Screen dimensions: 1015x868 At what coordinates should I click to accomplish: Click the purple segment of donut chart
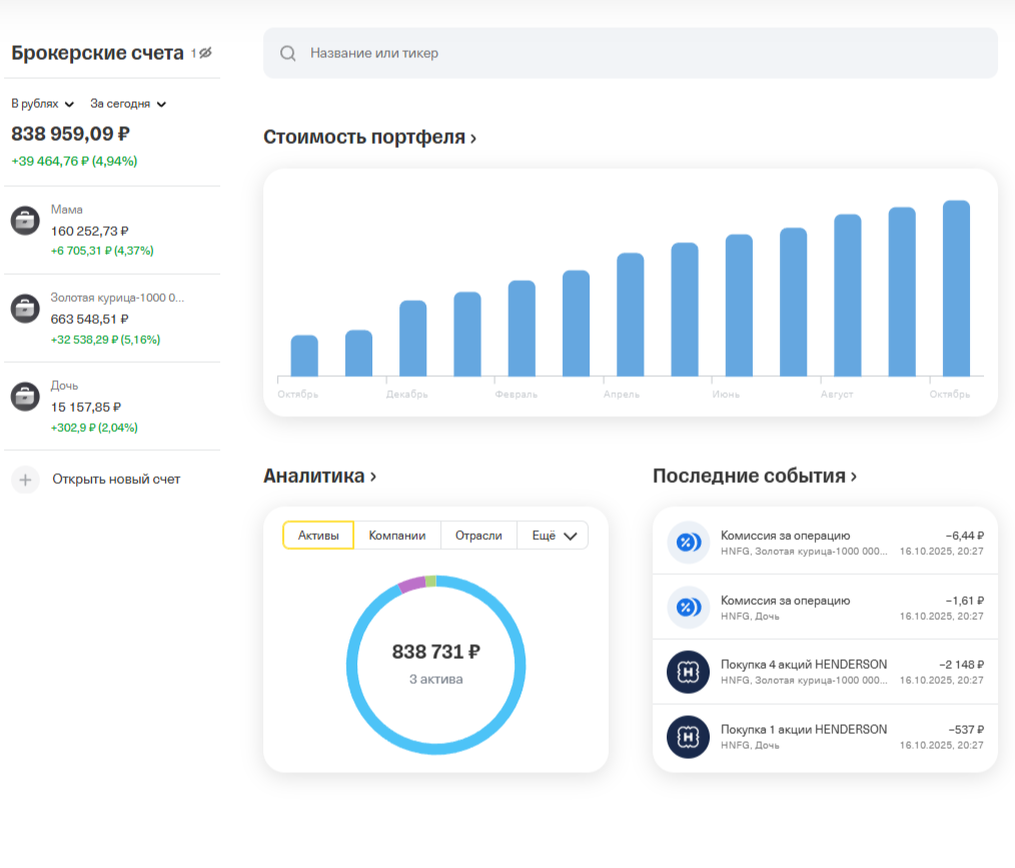click(x=410, y=584)
